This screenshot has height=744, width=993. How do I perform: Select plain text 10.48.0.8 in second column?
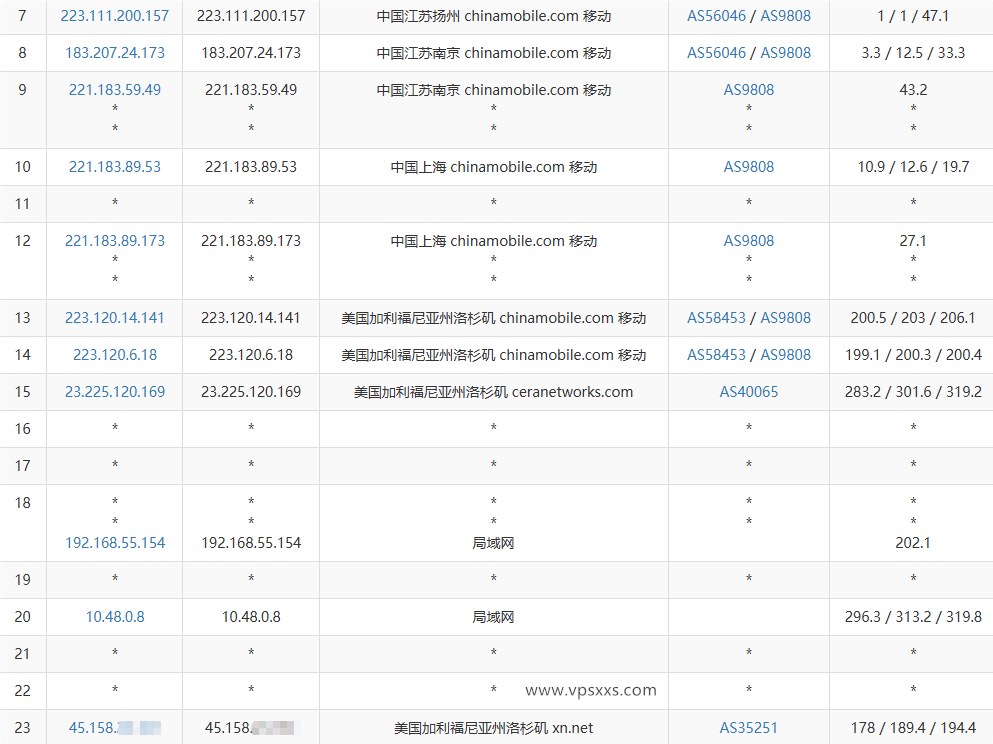(251, 617)
